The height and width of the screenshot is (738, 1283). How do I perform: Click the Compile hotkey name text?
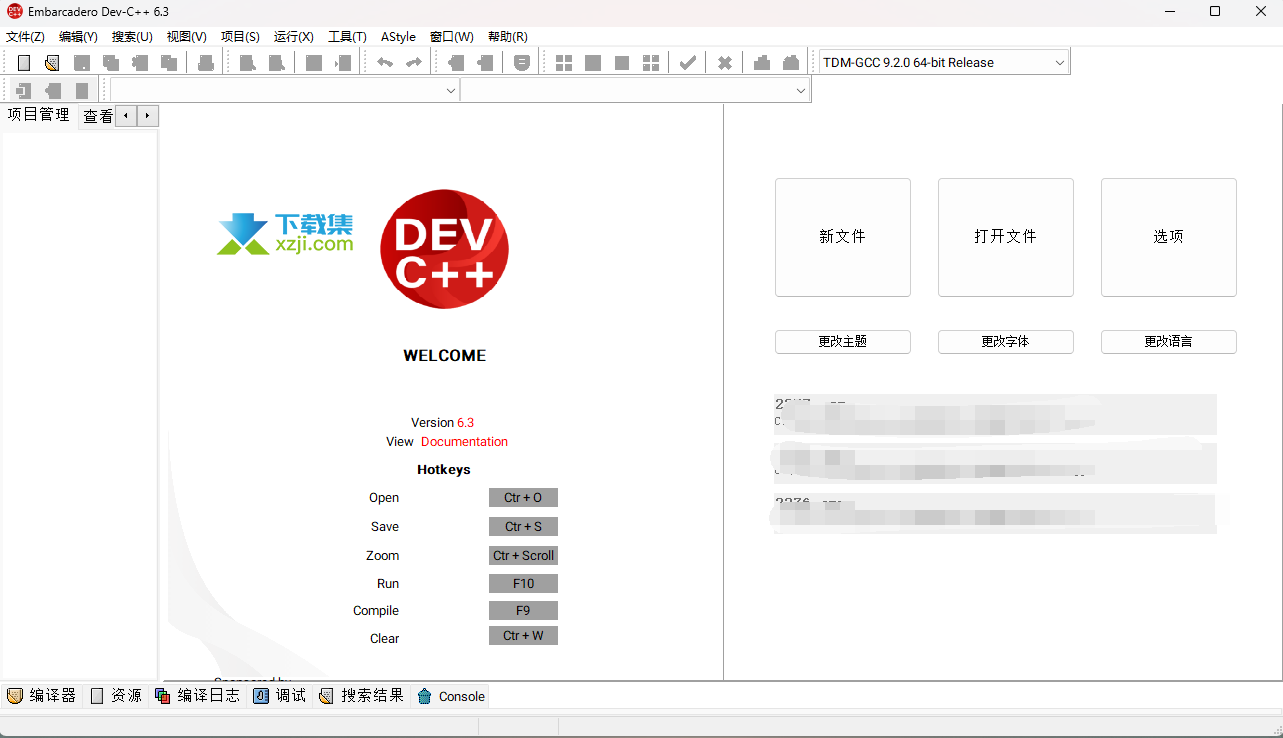click(376, 611)
